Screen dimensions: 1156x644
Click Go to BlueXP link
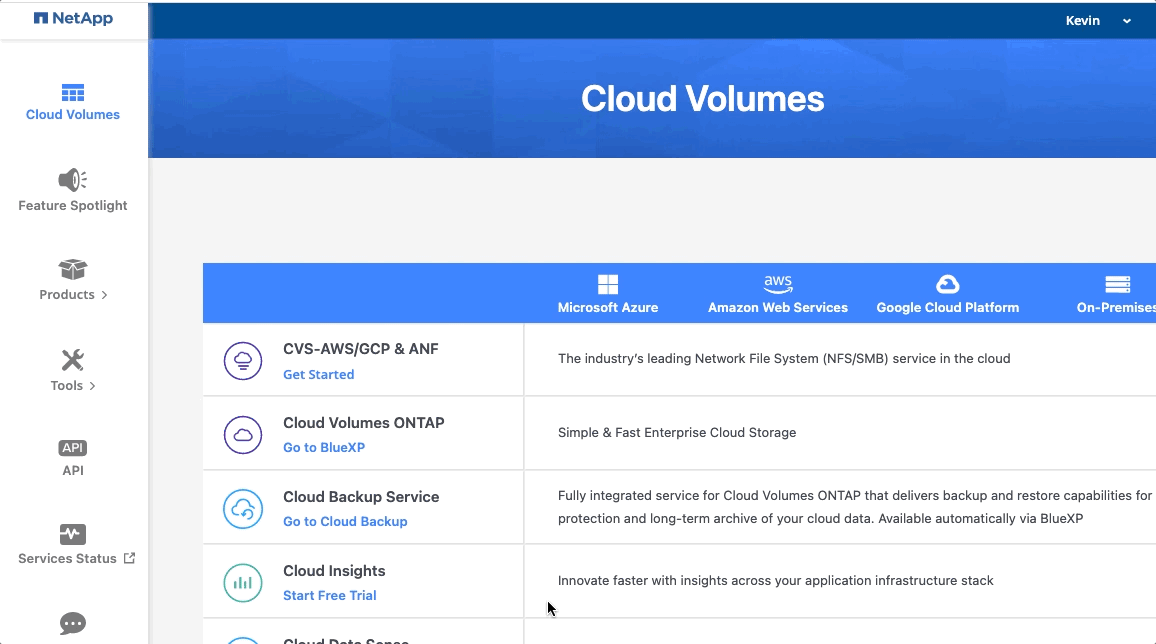[x=324, y=447]
